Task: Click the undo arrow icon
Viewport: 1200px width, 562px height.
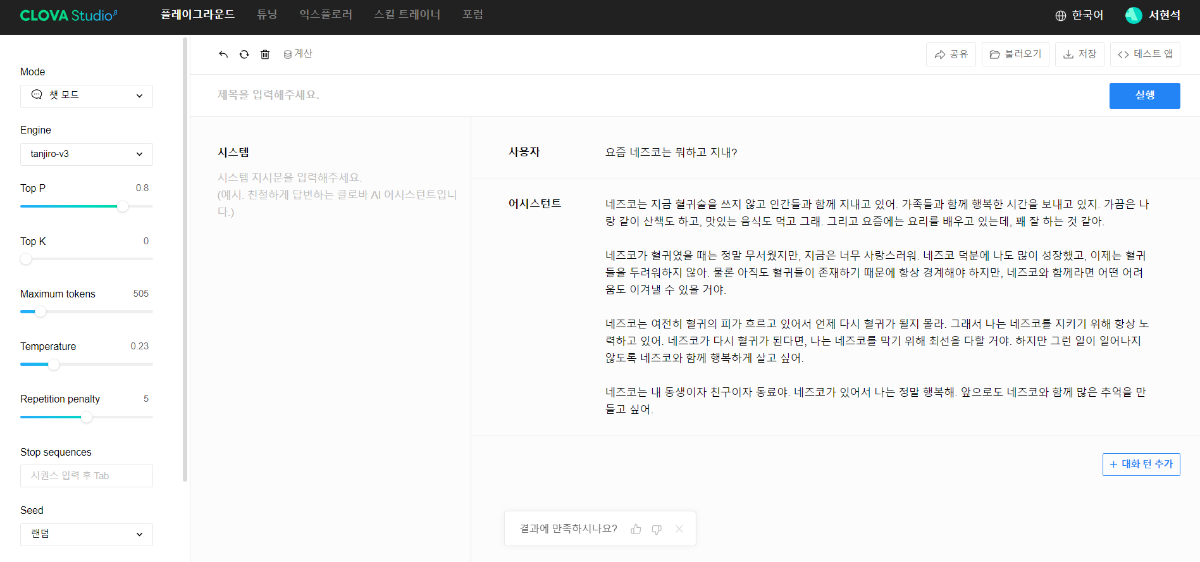Action: click(223, 54)
